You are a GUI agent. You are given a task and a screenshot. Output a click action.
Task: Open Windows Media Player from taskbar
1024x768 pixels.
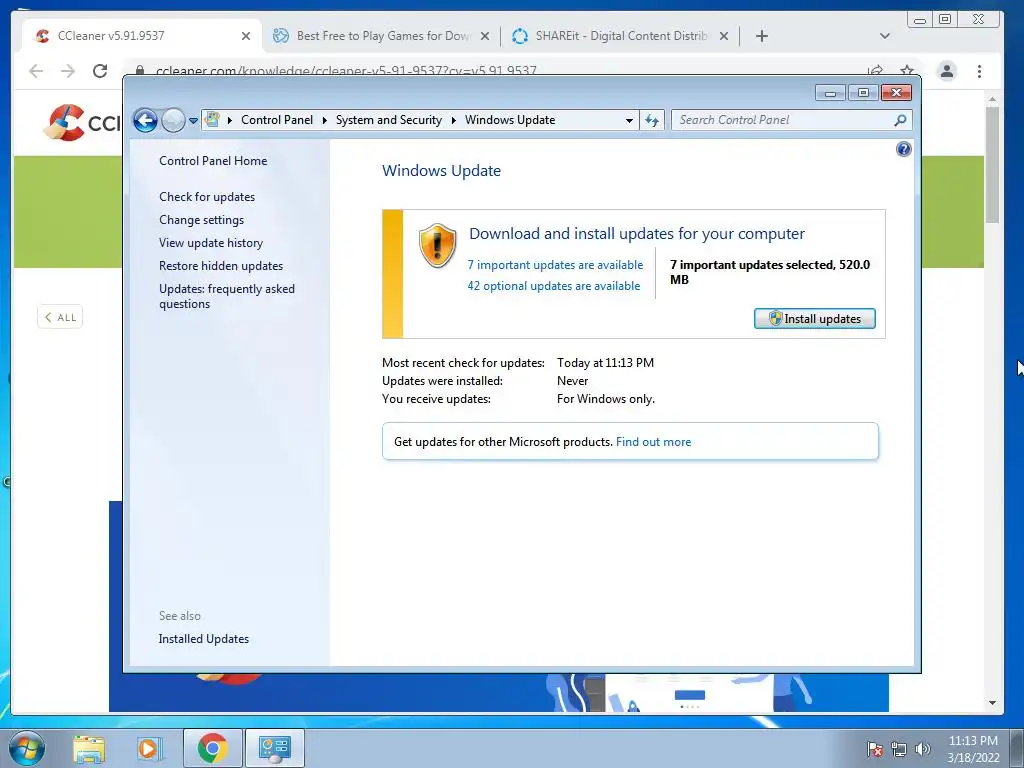point(148,748)
